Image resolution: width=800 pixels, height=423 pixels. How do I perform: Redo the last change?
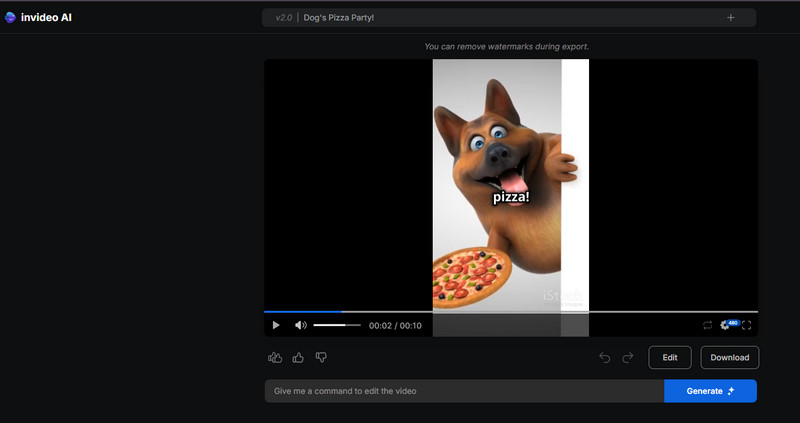[x=628, y=358]
